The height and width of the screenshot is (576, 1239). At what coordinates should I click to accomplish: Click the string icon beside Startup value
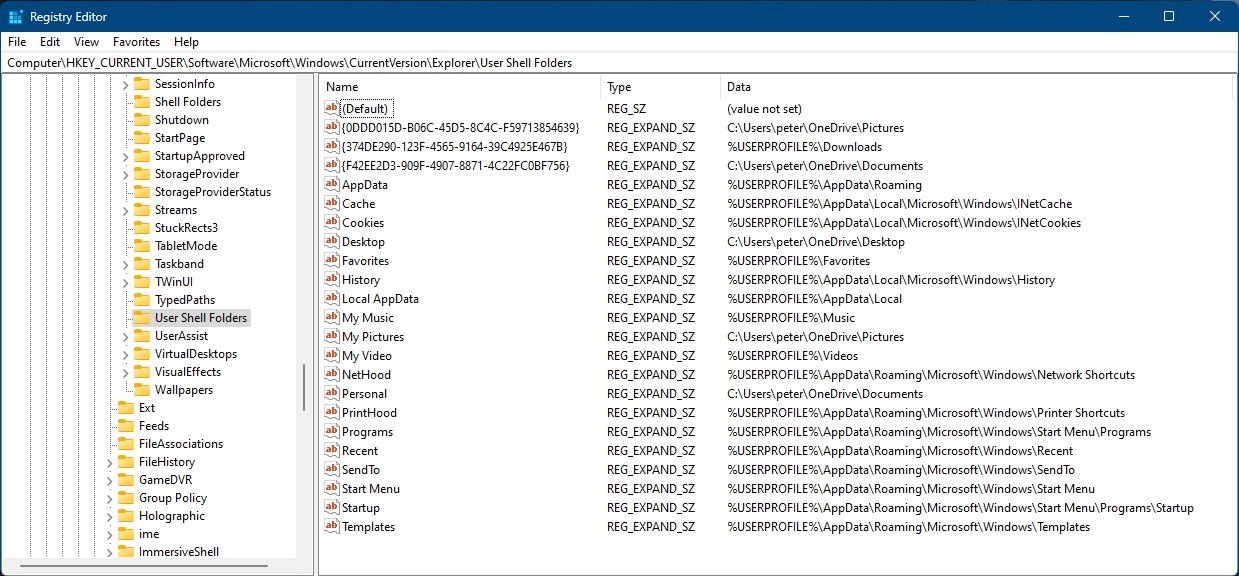(332, 507)
